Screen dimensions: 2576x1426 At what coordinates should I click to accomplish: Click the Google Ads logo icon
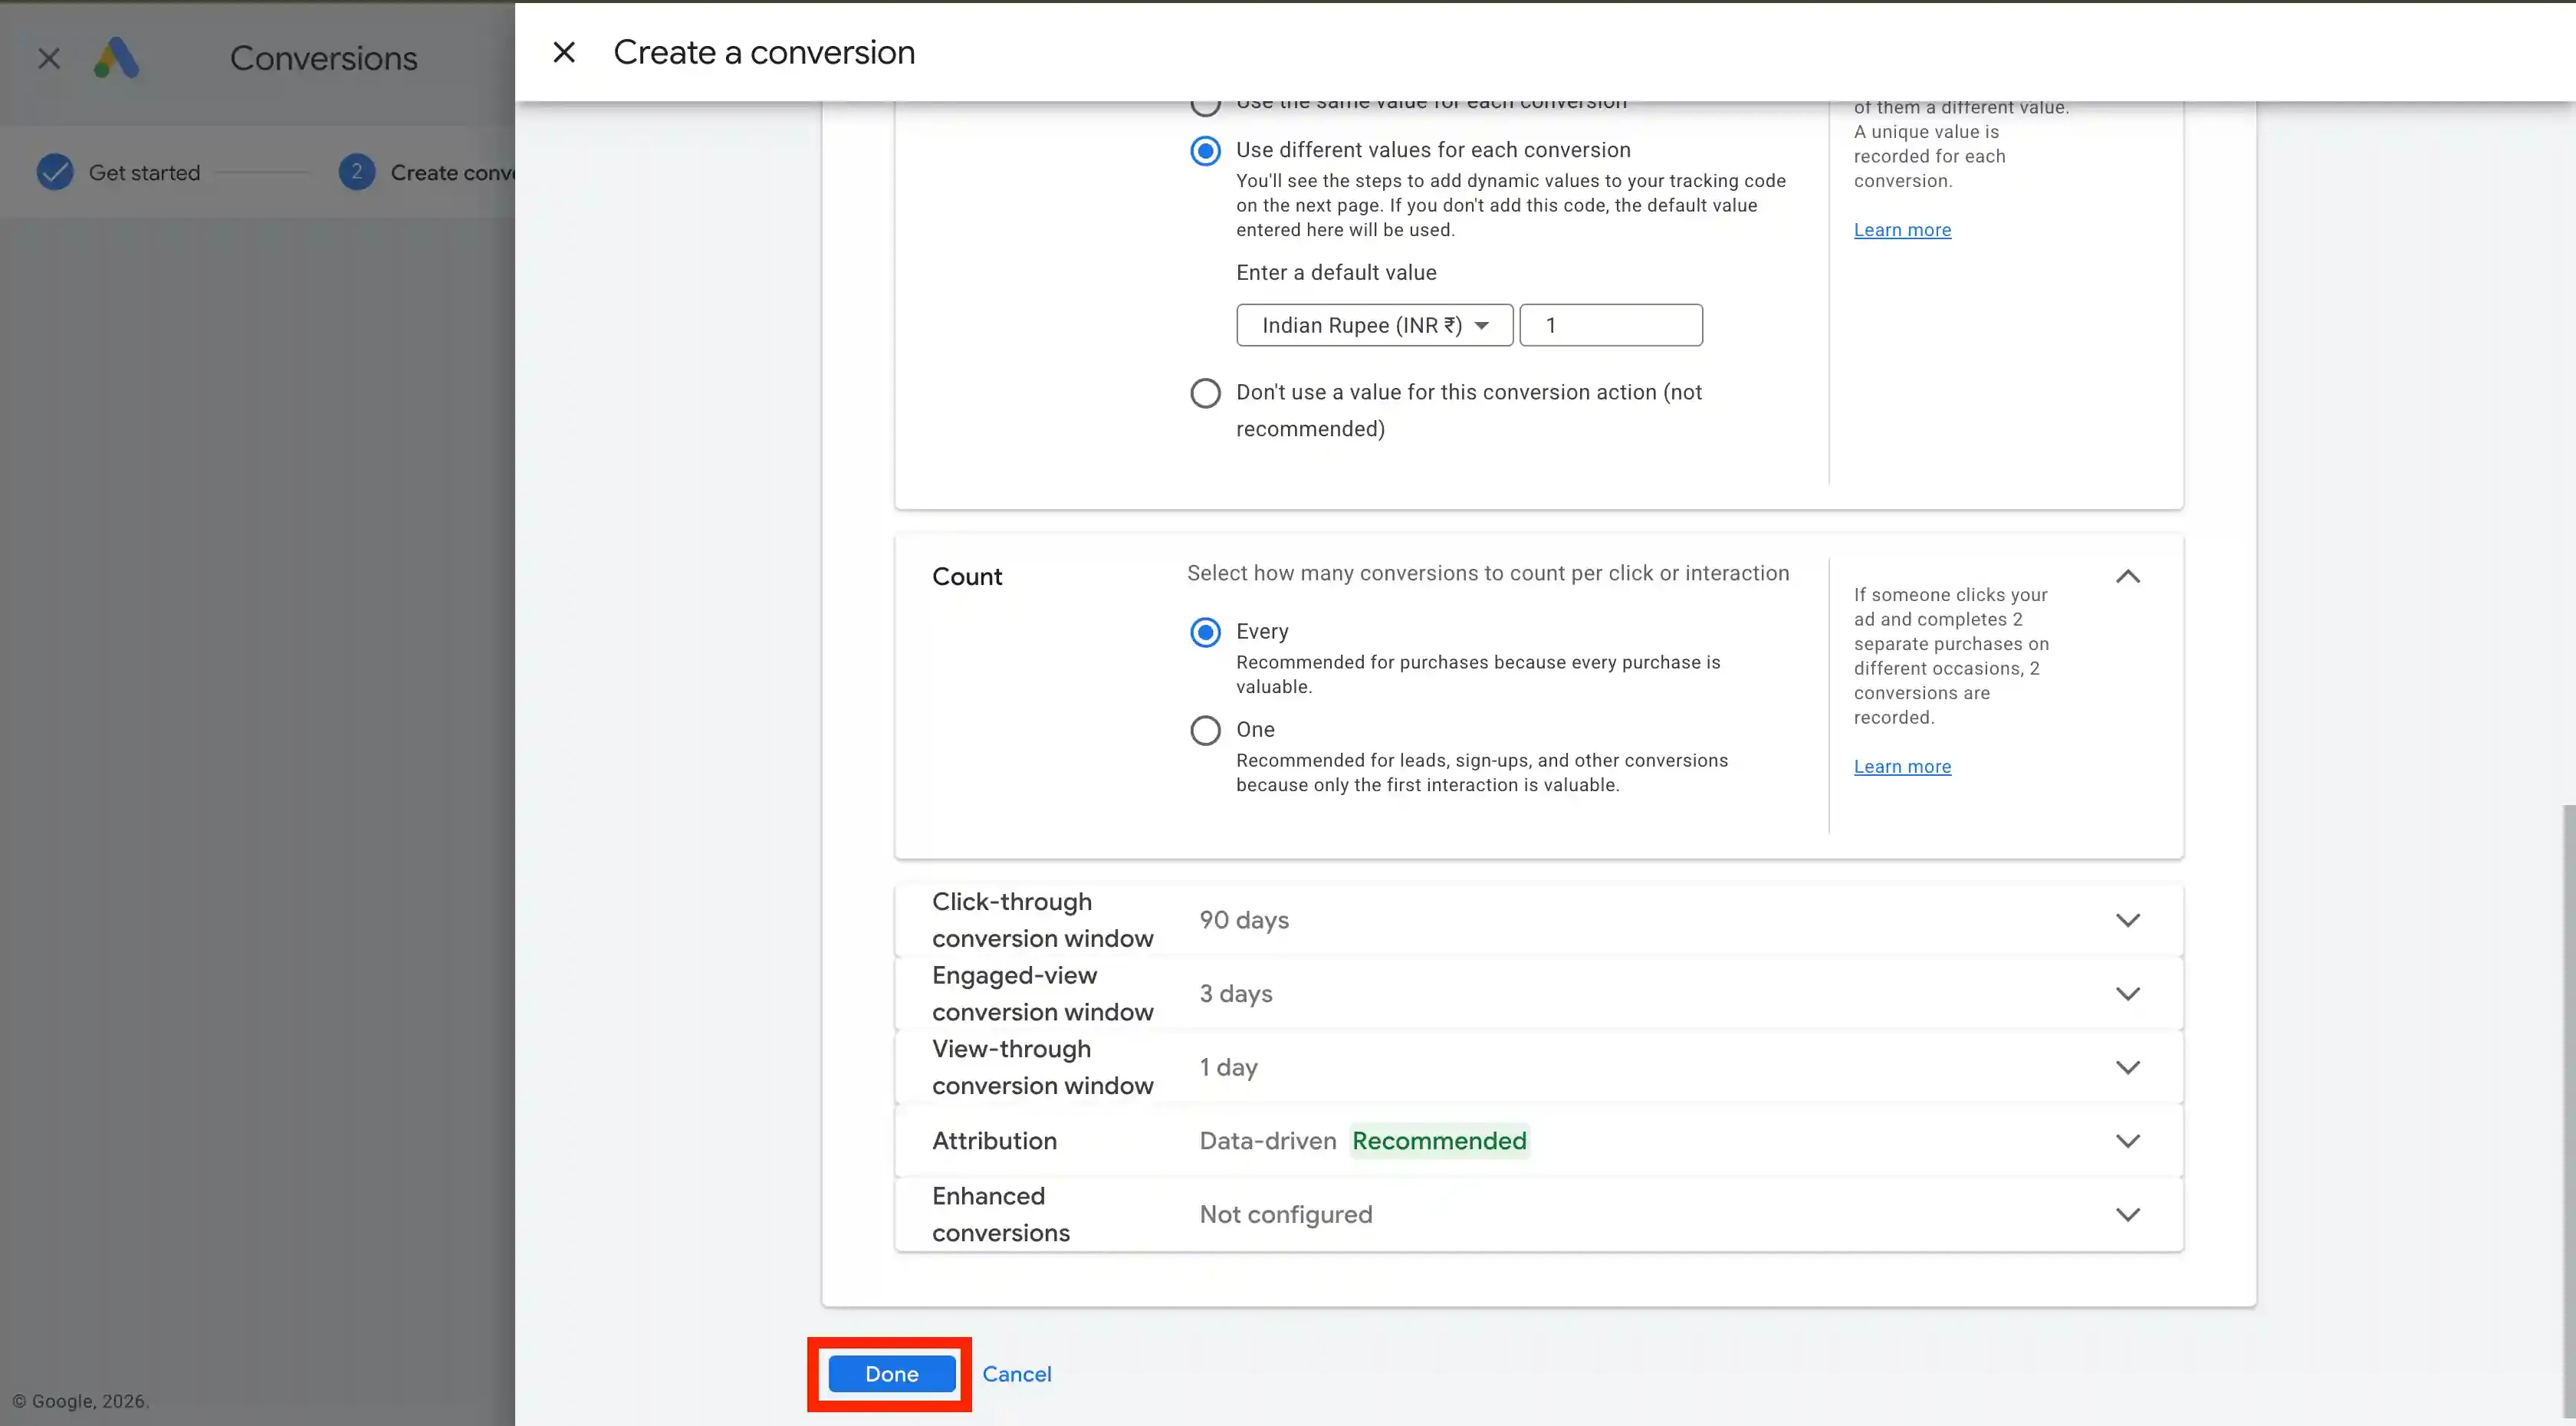pyautogui.click(x=116, y=58)
